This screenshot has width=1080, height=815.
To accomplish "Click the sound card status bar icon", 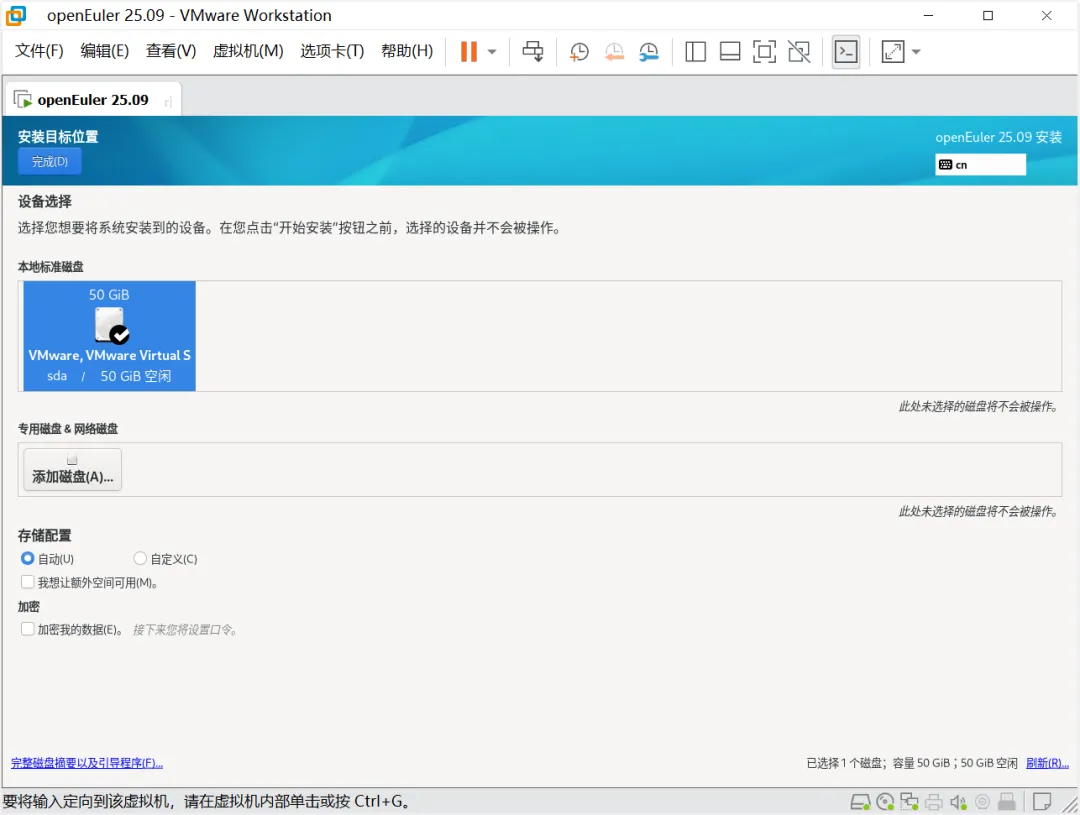I will (x=958, y=802).
